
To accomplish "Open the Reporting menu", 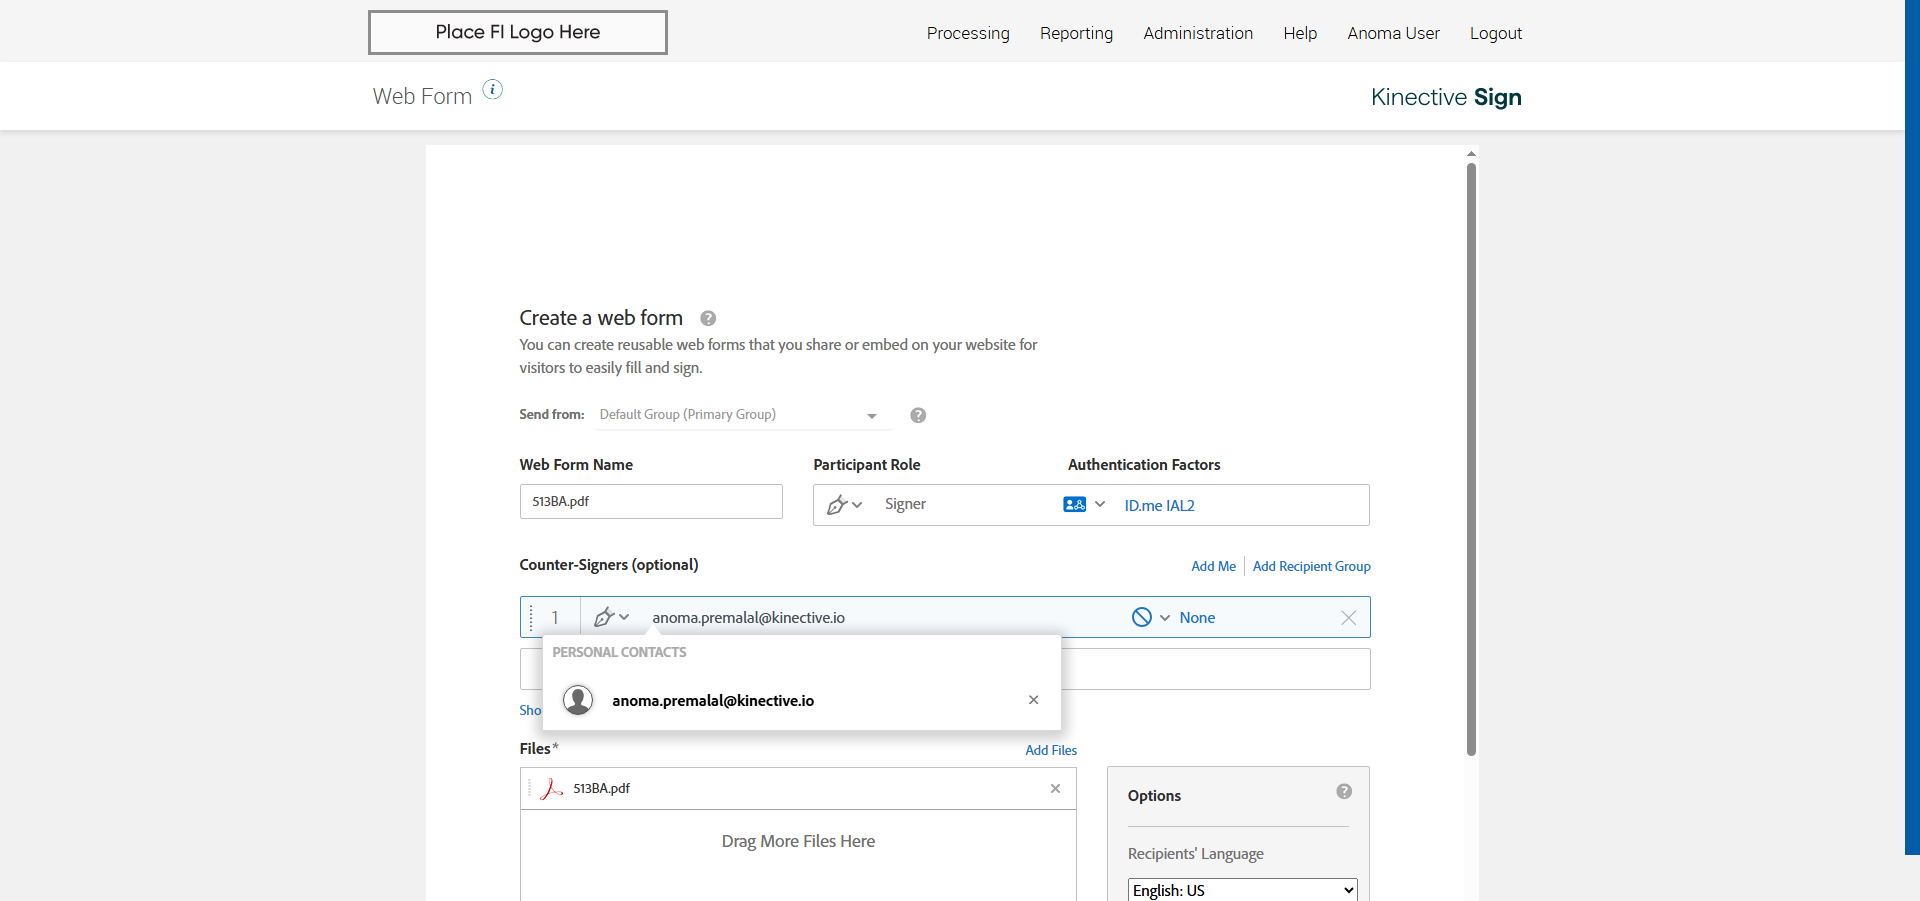I will (x=1076, y=33).
